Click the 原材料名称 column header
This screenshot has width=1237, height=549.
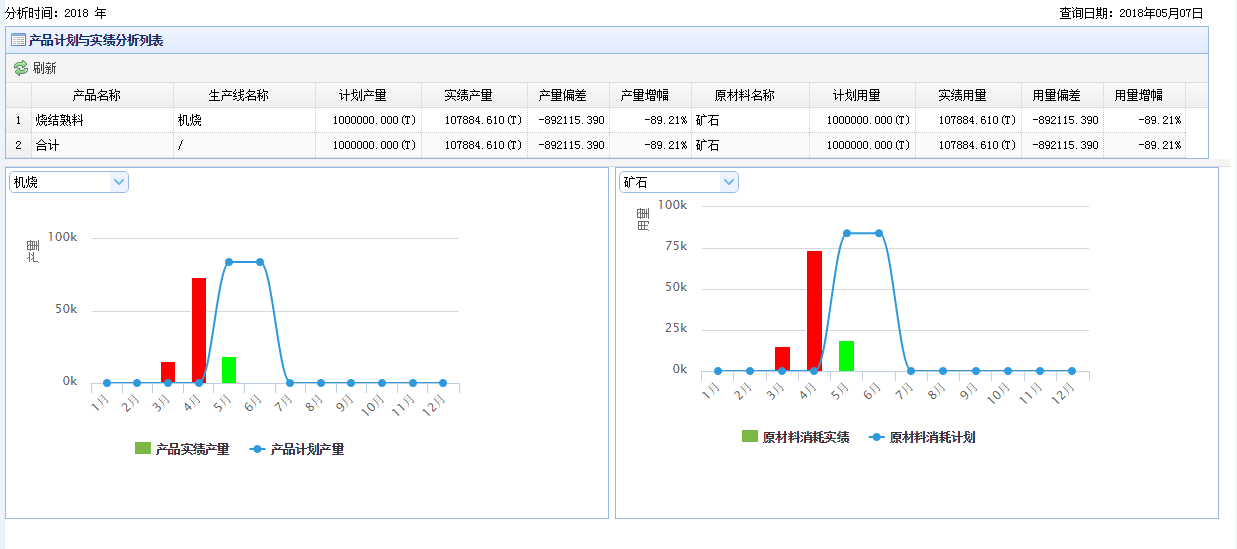pos(744,95)
